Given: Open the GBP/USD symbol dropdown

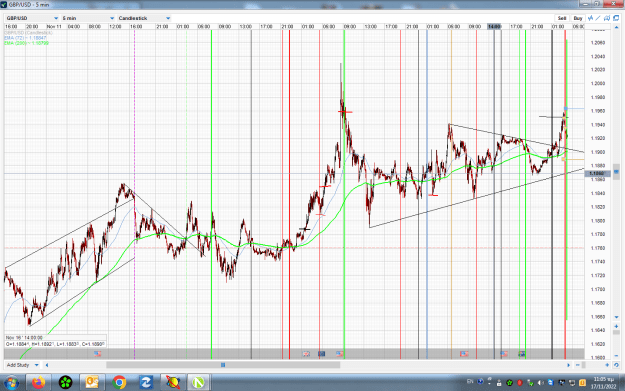Looking at the screenshot, I should (x=32, y=18).
